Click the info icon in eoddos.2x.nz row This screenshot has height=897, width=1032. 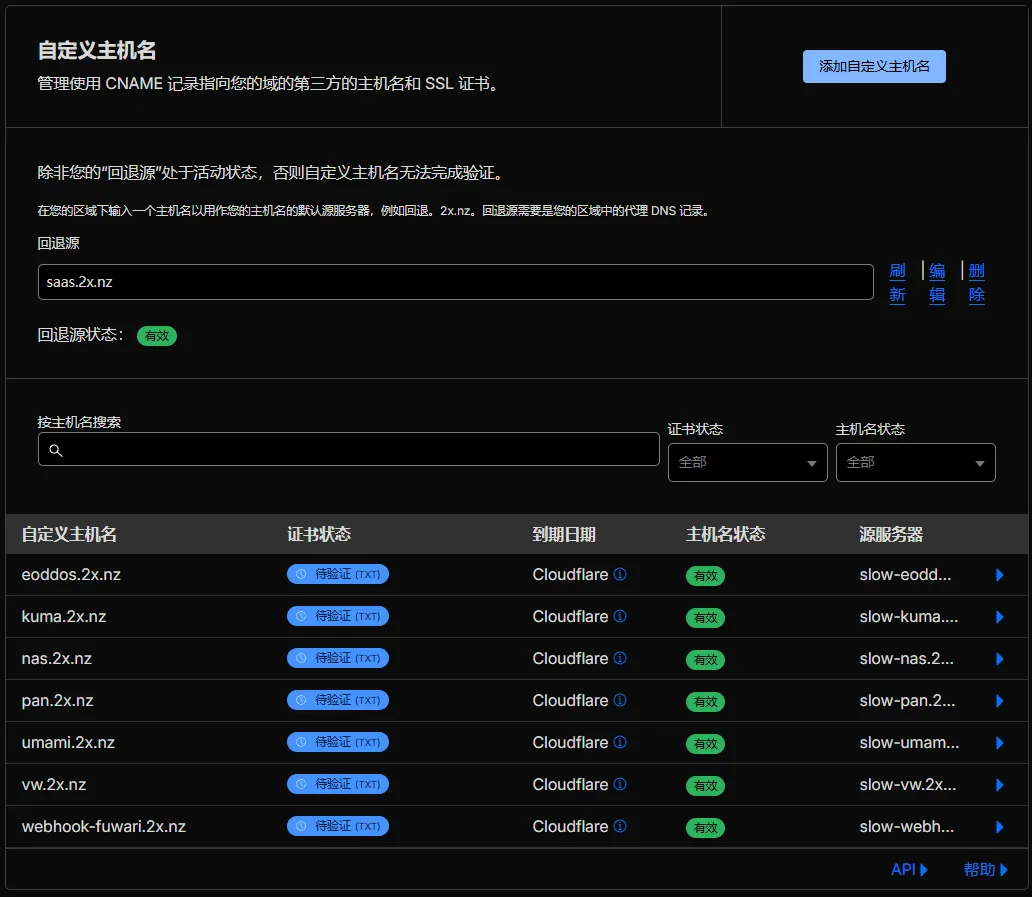coord(620,575)
